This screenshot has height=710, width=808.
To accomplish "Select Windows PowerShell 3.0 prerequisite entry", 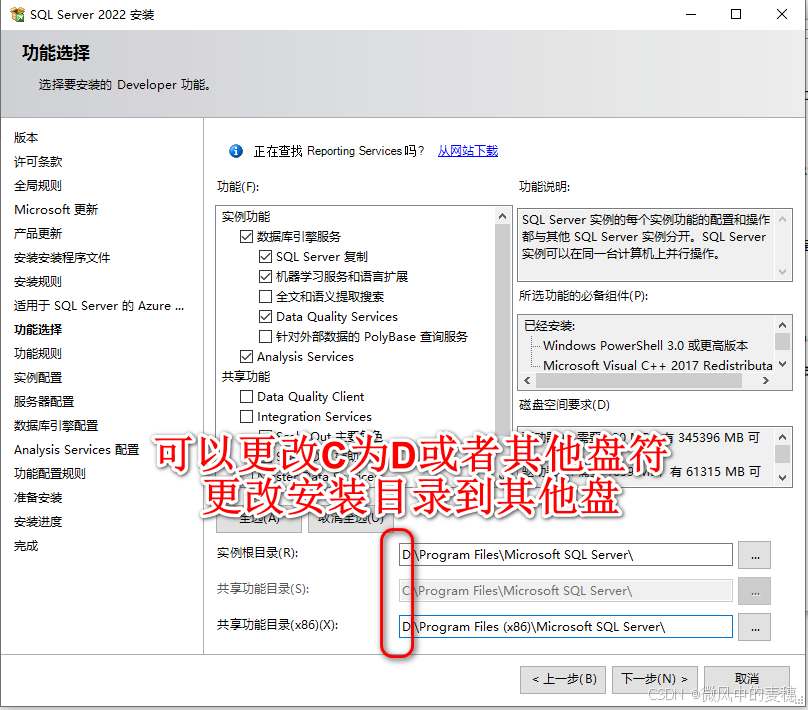I will (645, 345).
